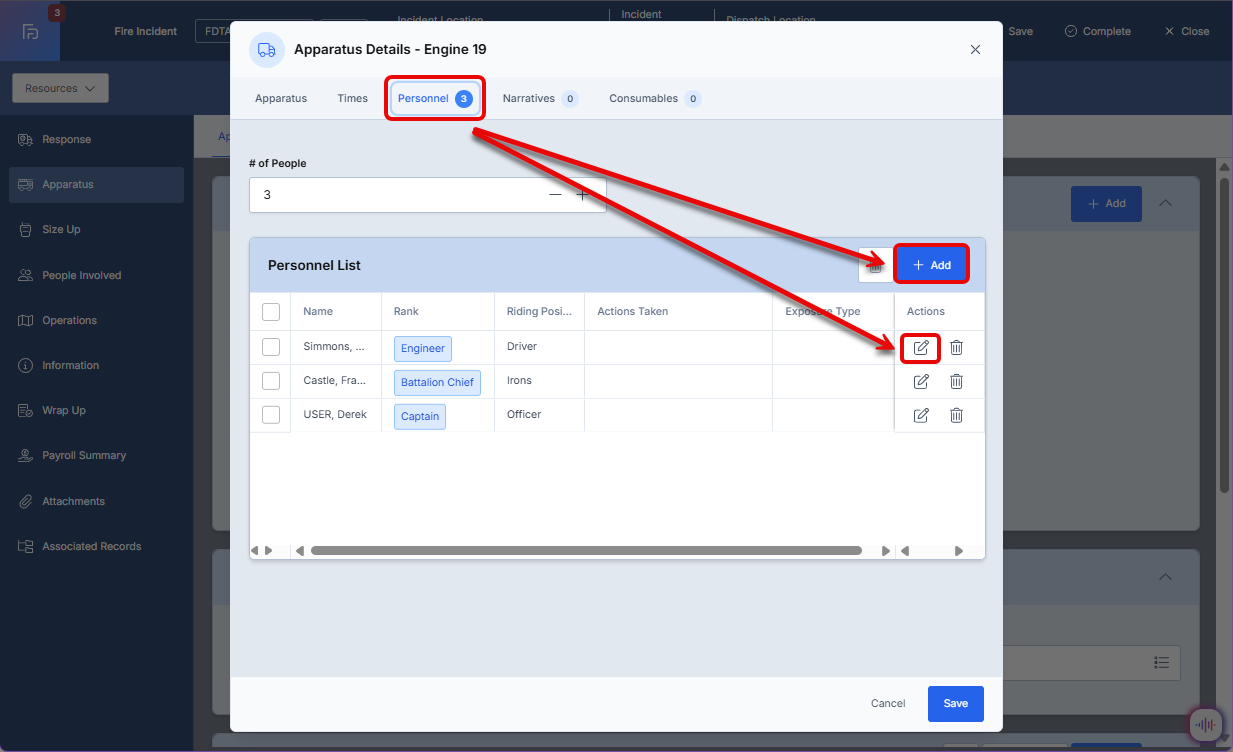Open the Information section
Screen dimensions: 1233x752
click(96, 366)
